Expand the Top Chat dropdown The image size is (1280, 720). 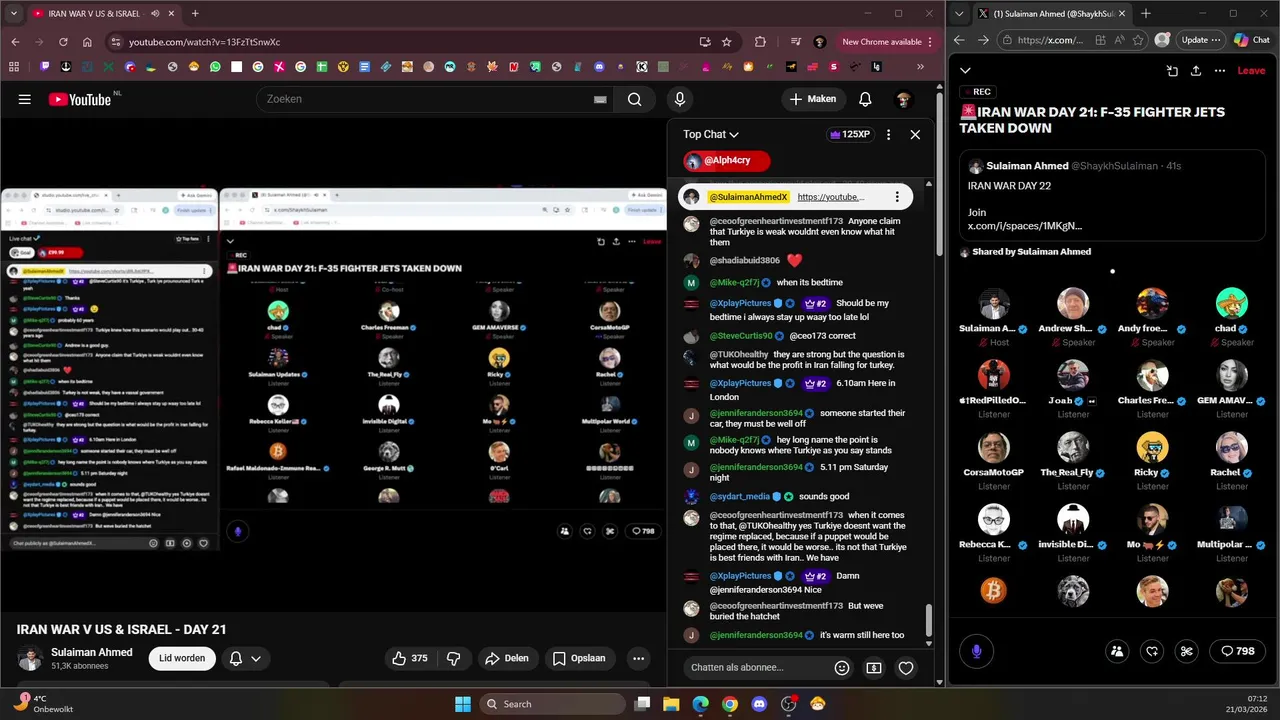click(x=711, y=134)
